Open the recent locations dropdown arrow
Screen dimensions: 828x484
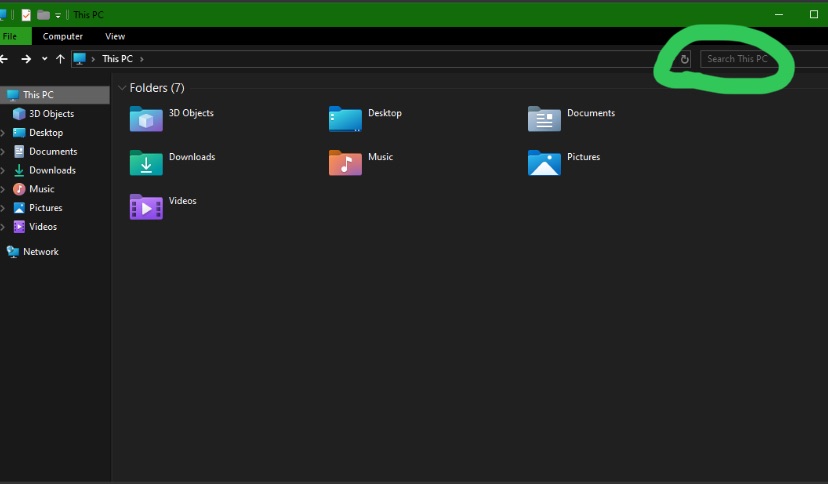(44, 59)
